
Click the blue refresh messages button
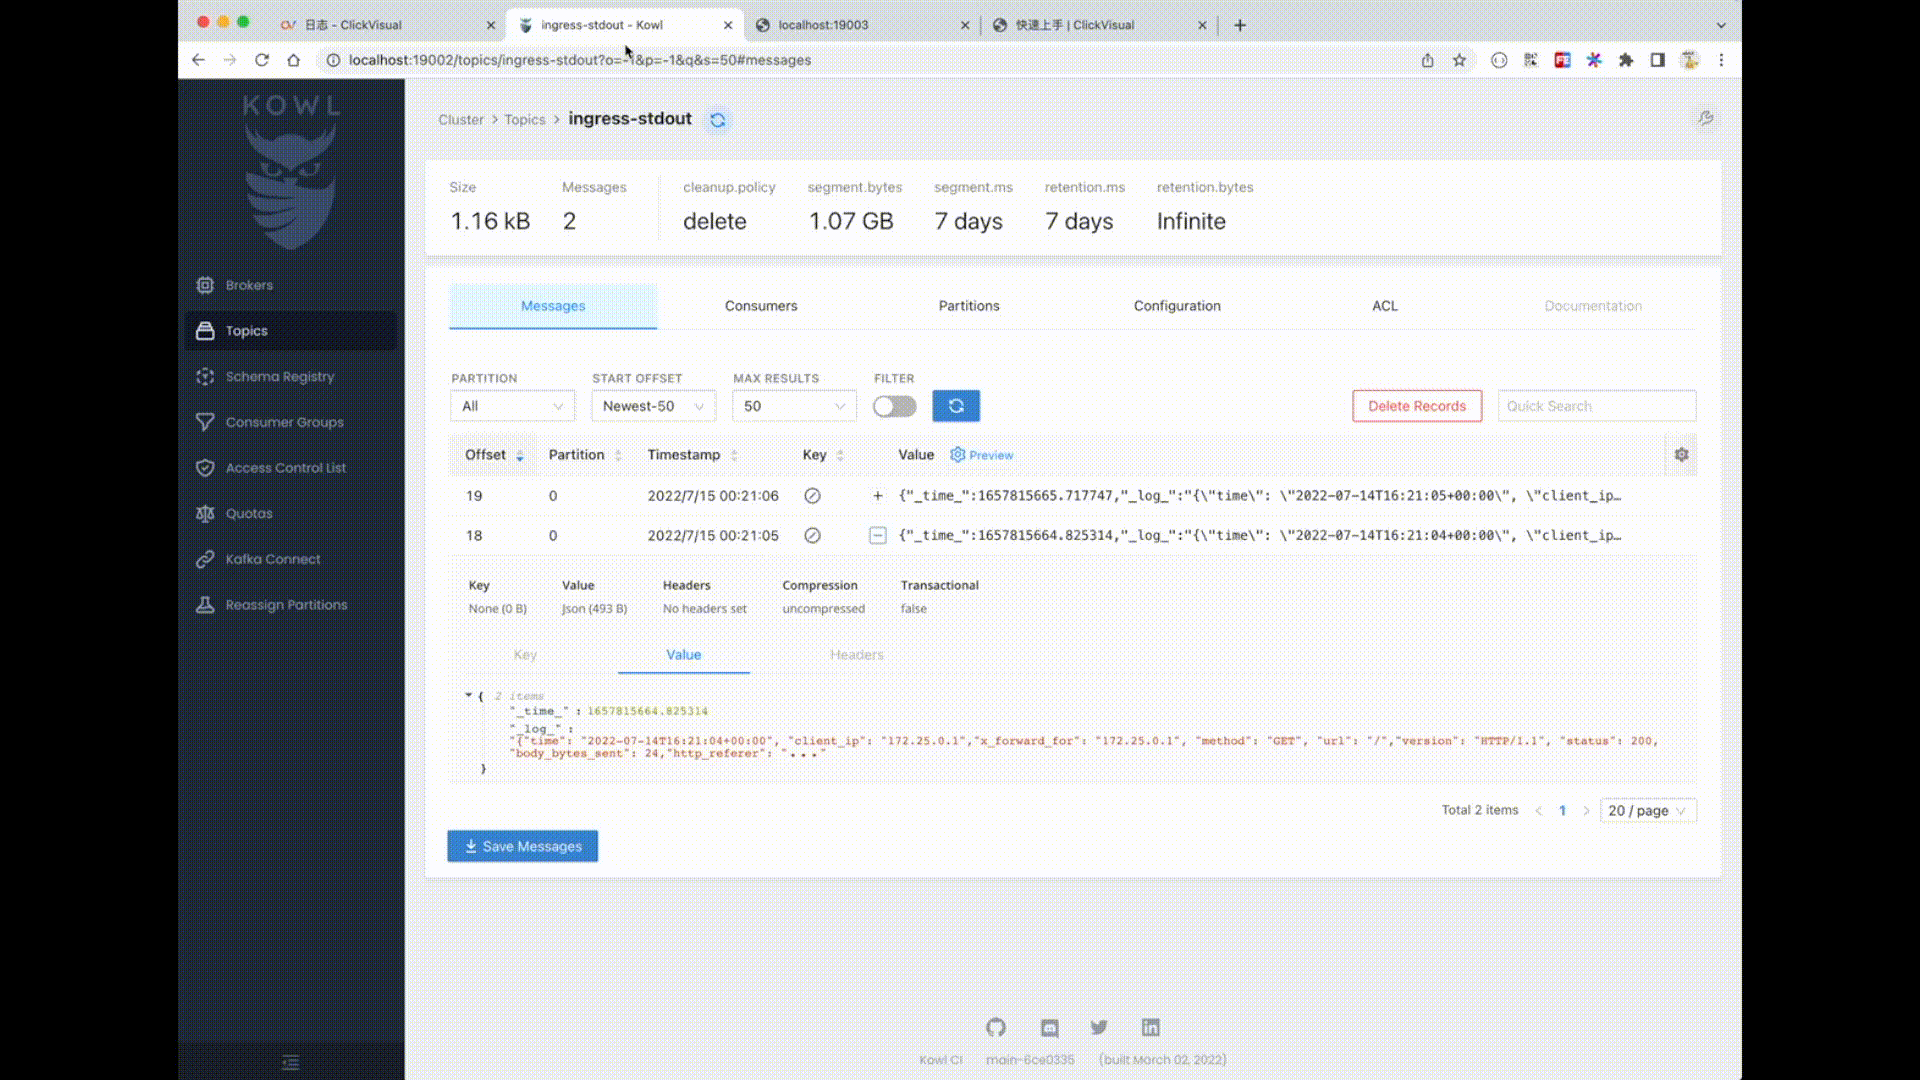[x=956, y=406]
